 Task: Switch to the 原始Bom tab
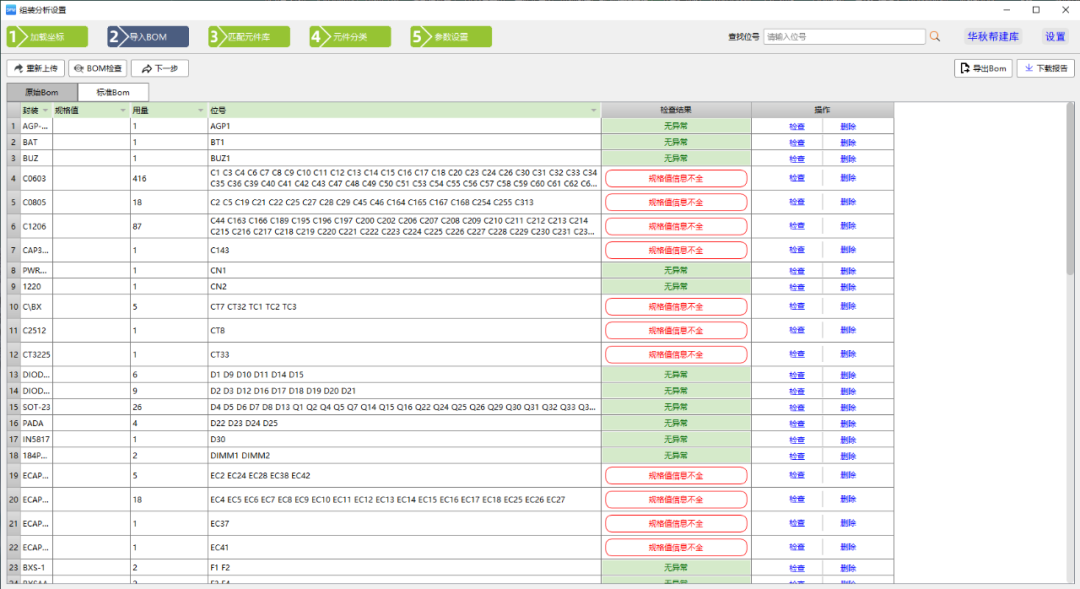42,92
